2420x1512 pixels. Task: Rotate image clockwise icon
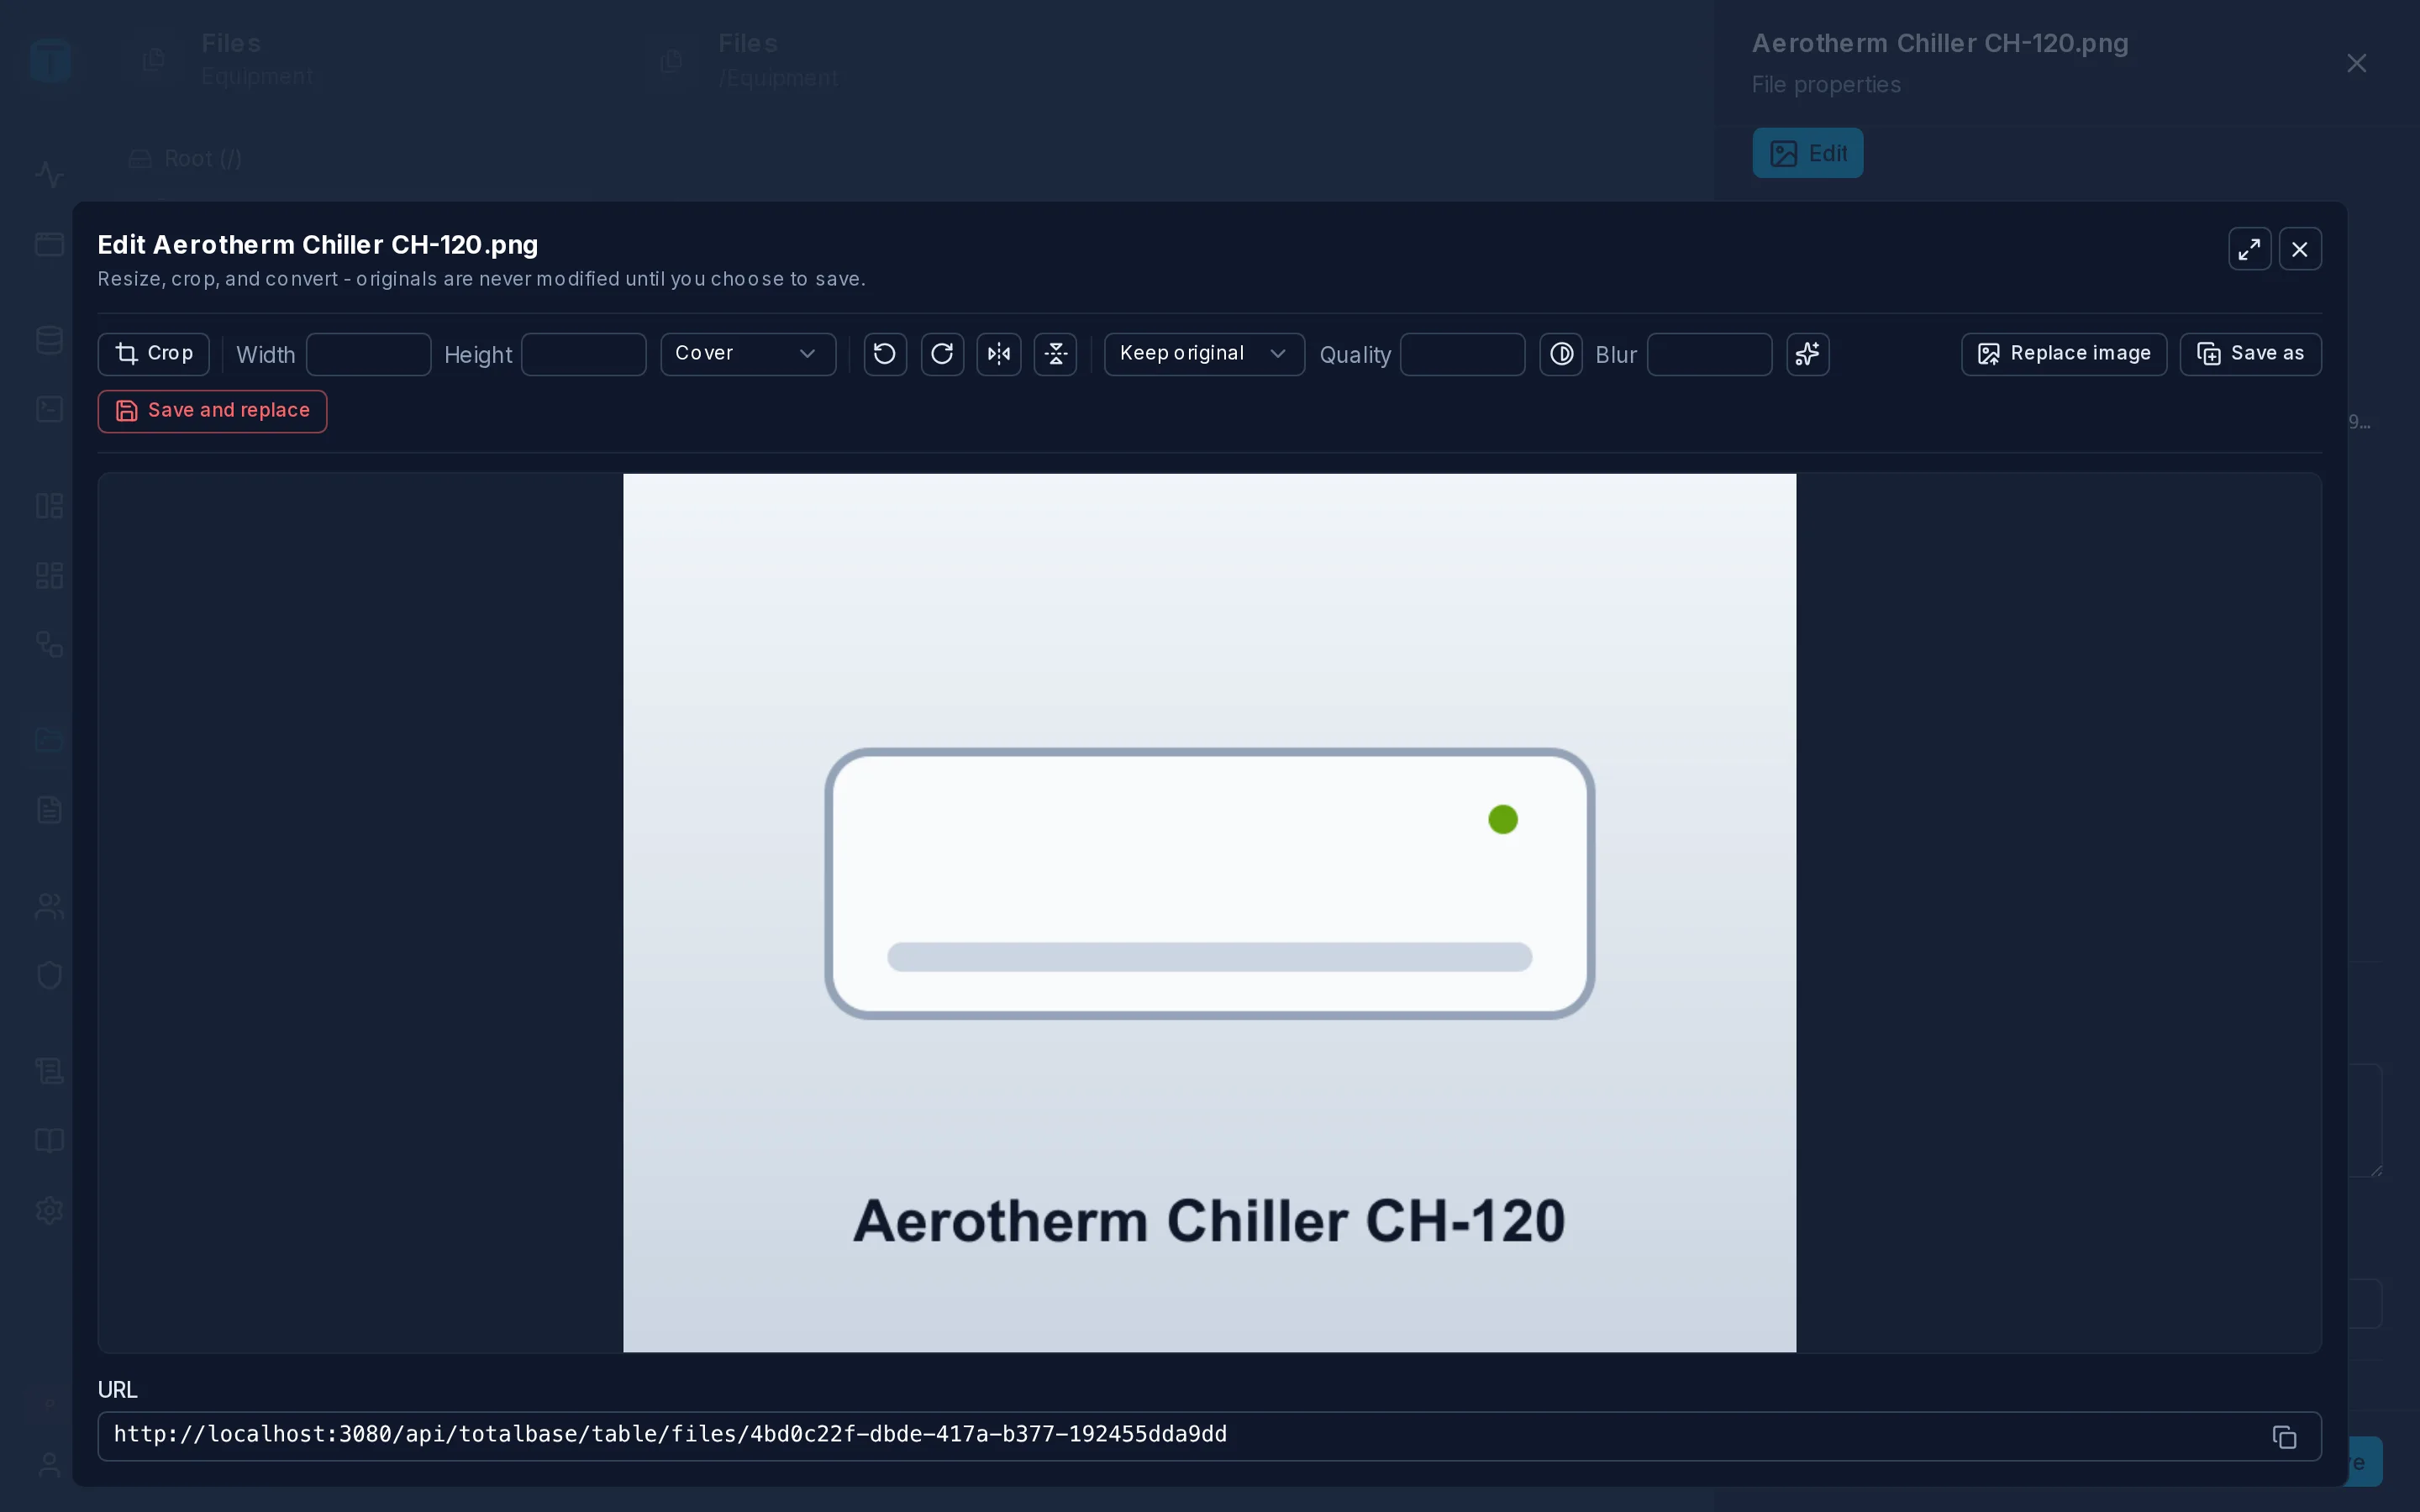942,354
